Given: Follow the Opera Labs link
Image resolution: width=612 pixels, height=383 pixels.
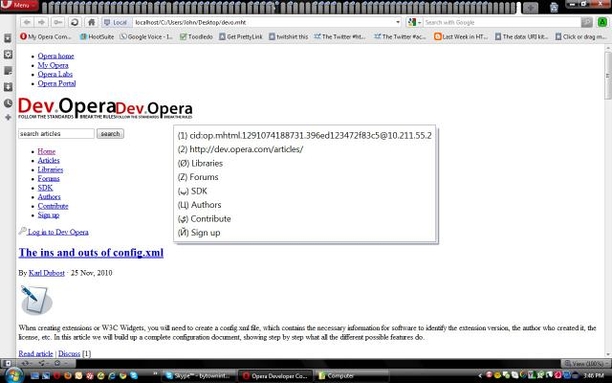Looking at the screenshot, I should pyautogui.click(x=55, y=74).
